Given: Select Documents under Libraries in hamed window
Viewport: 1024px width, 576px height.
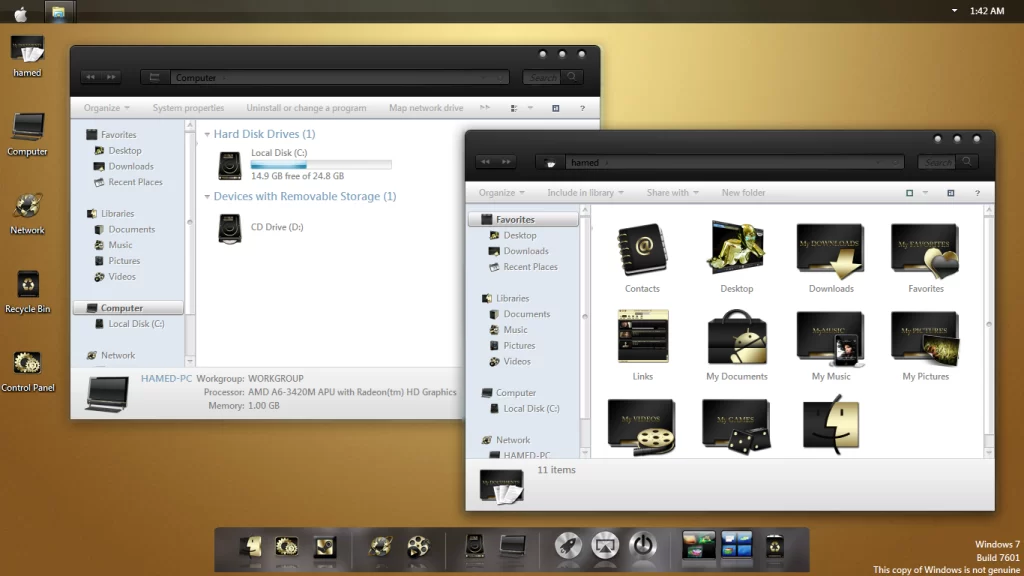Looking at the screenshot, I should click(526, 314).
